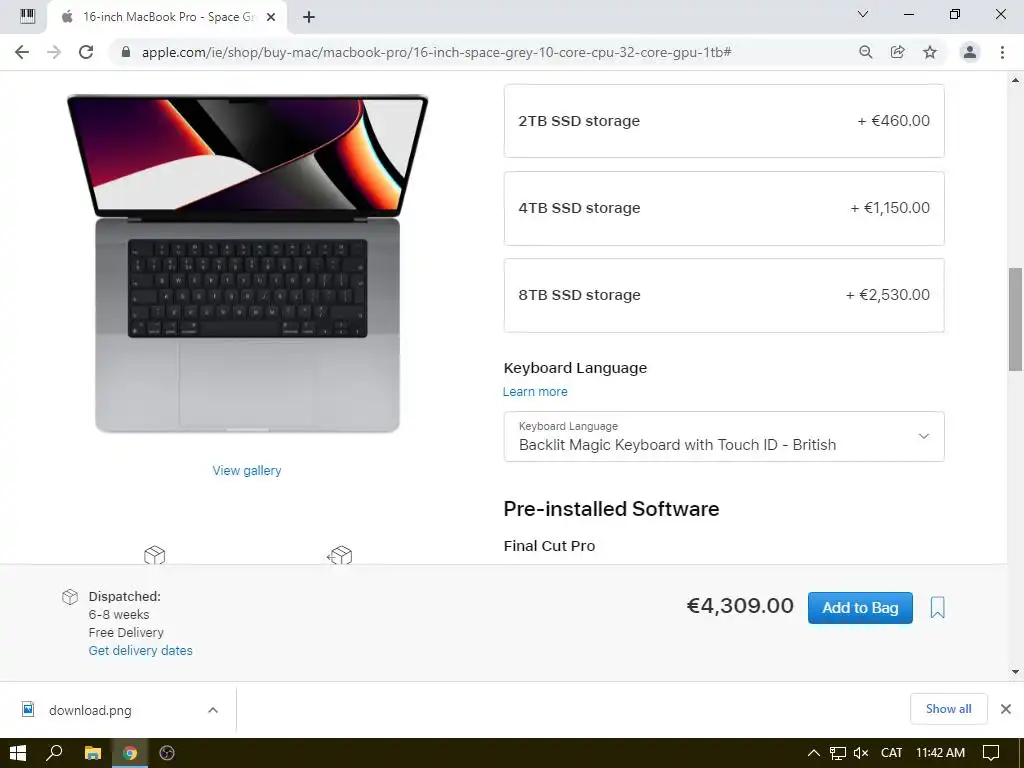The image size is (1024, 768).
Task: Select the 2TB SSD storage option
Action: [724, 121]
